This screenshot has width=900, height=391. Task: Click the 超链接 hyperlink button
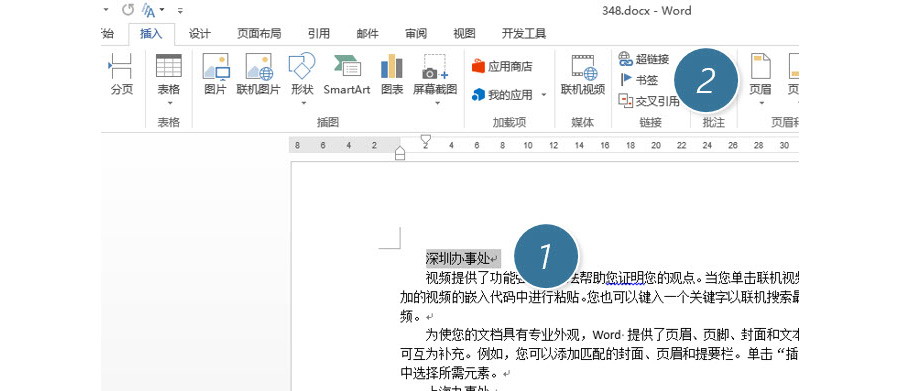644,59
